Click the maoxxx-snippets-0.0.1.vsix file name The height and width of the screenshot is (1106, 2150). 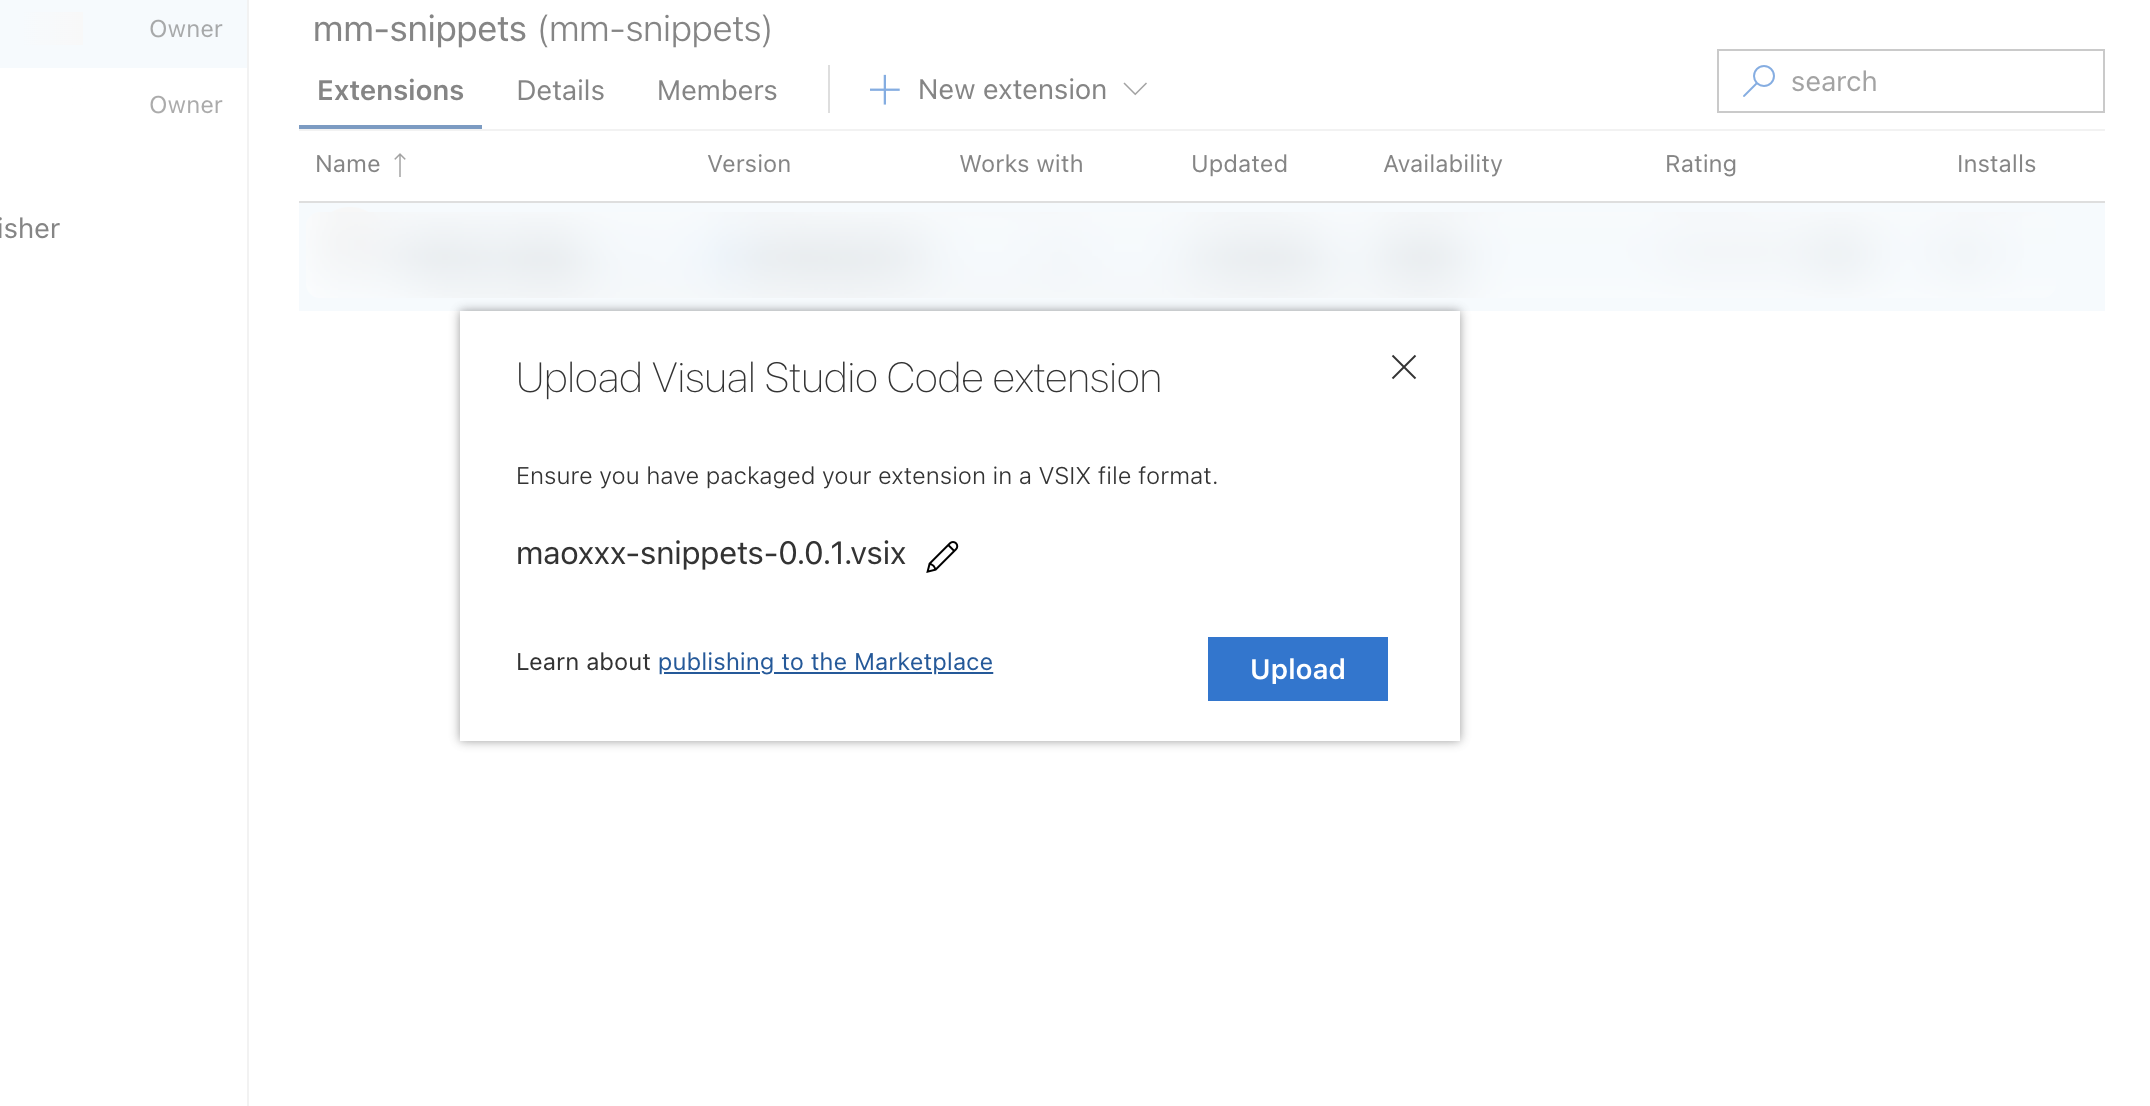click(x=711, y=553)
